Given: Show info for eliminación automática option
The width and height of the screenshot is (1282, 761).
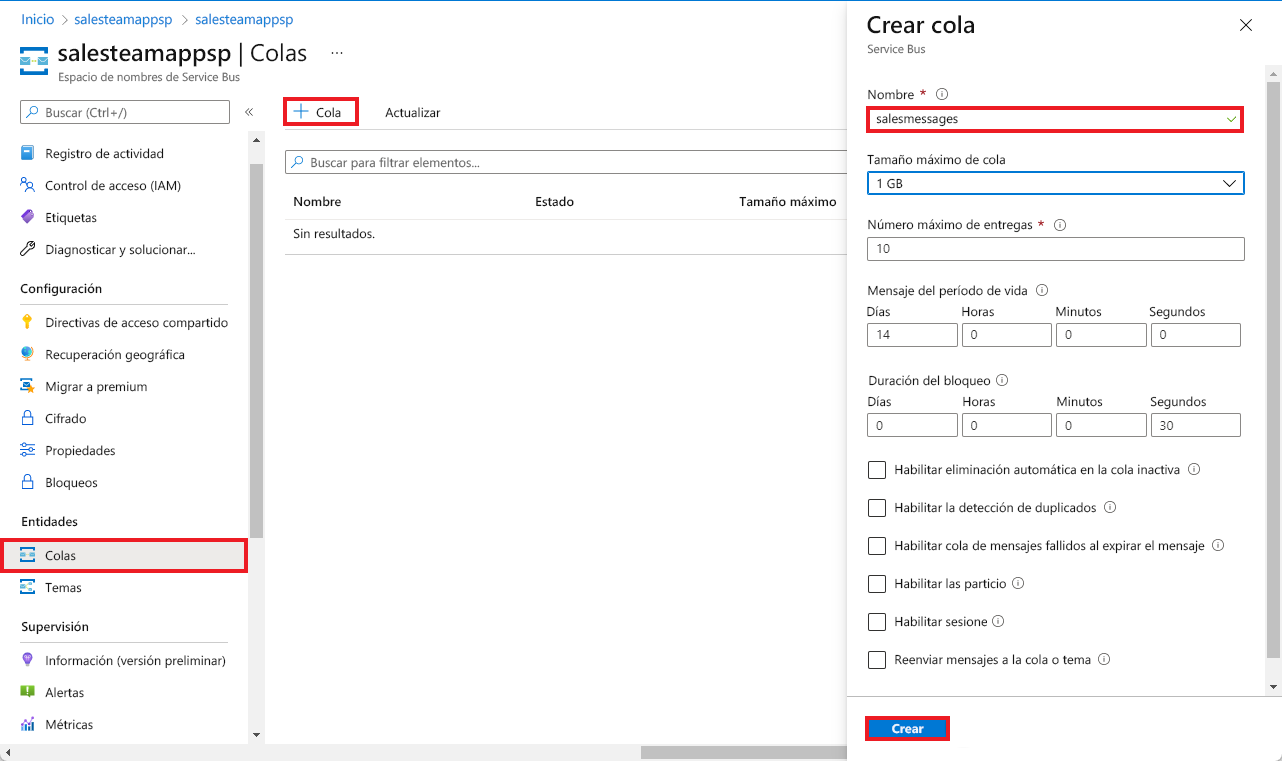Looking at the screenshot, I should pyautogui.click(x=1194, y=469).
